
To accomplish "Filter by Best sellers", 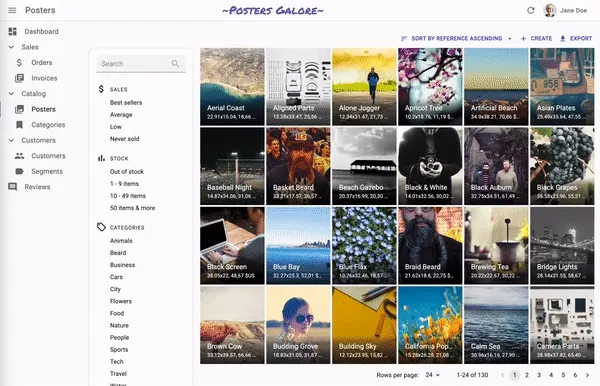I will 126,103.
